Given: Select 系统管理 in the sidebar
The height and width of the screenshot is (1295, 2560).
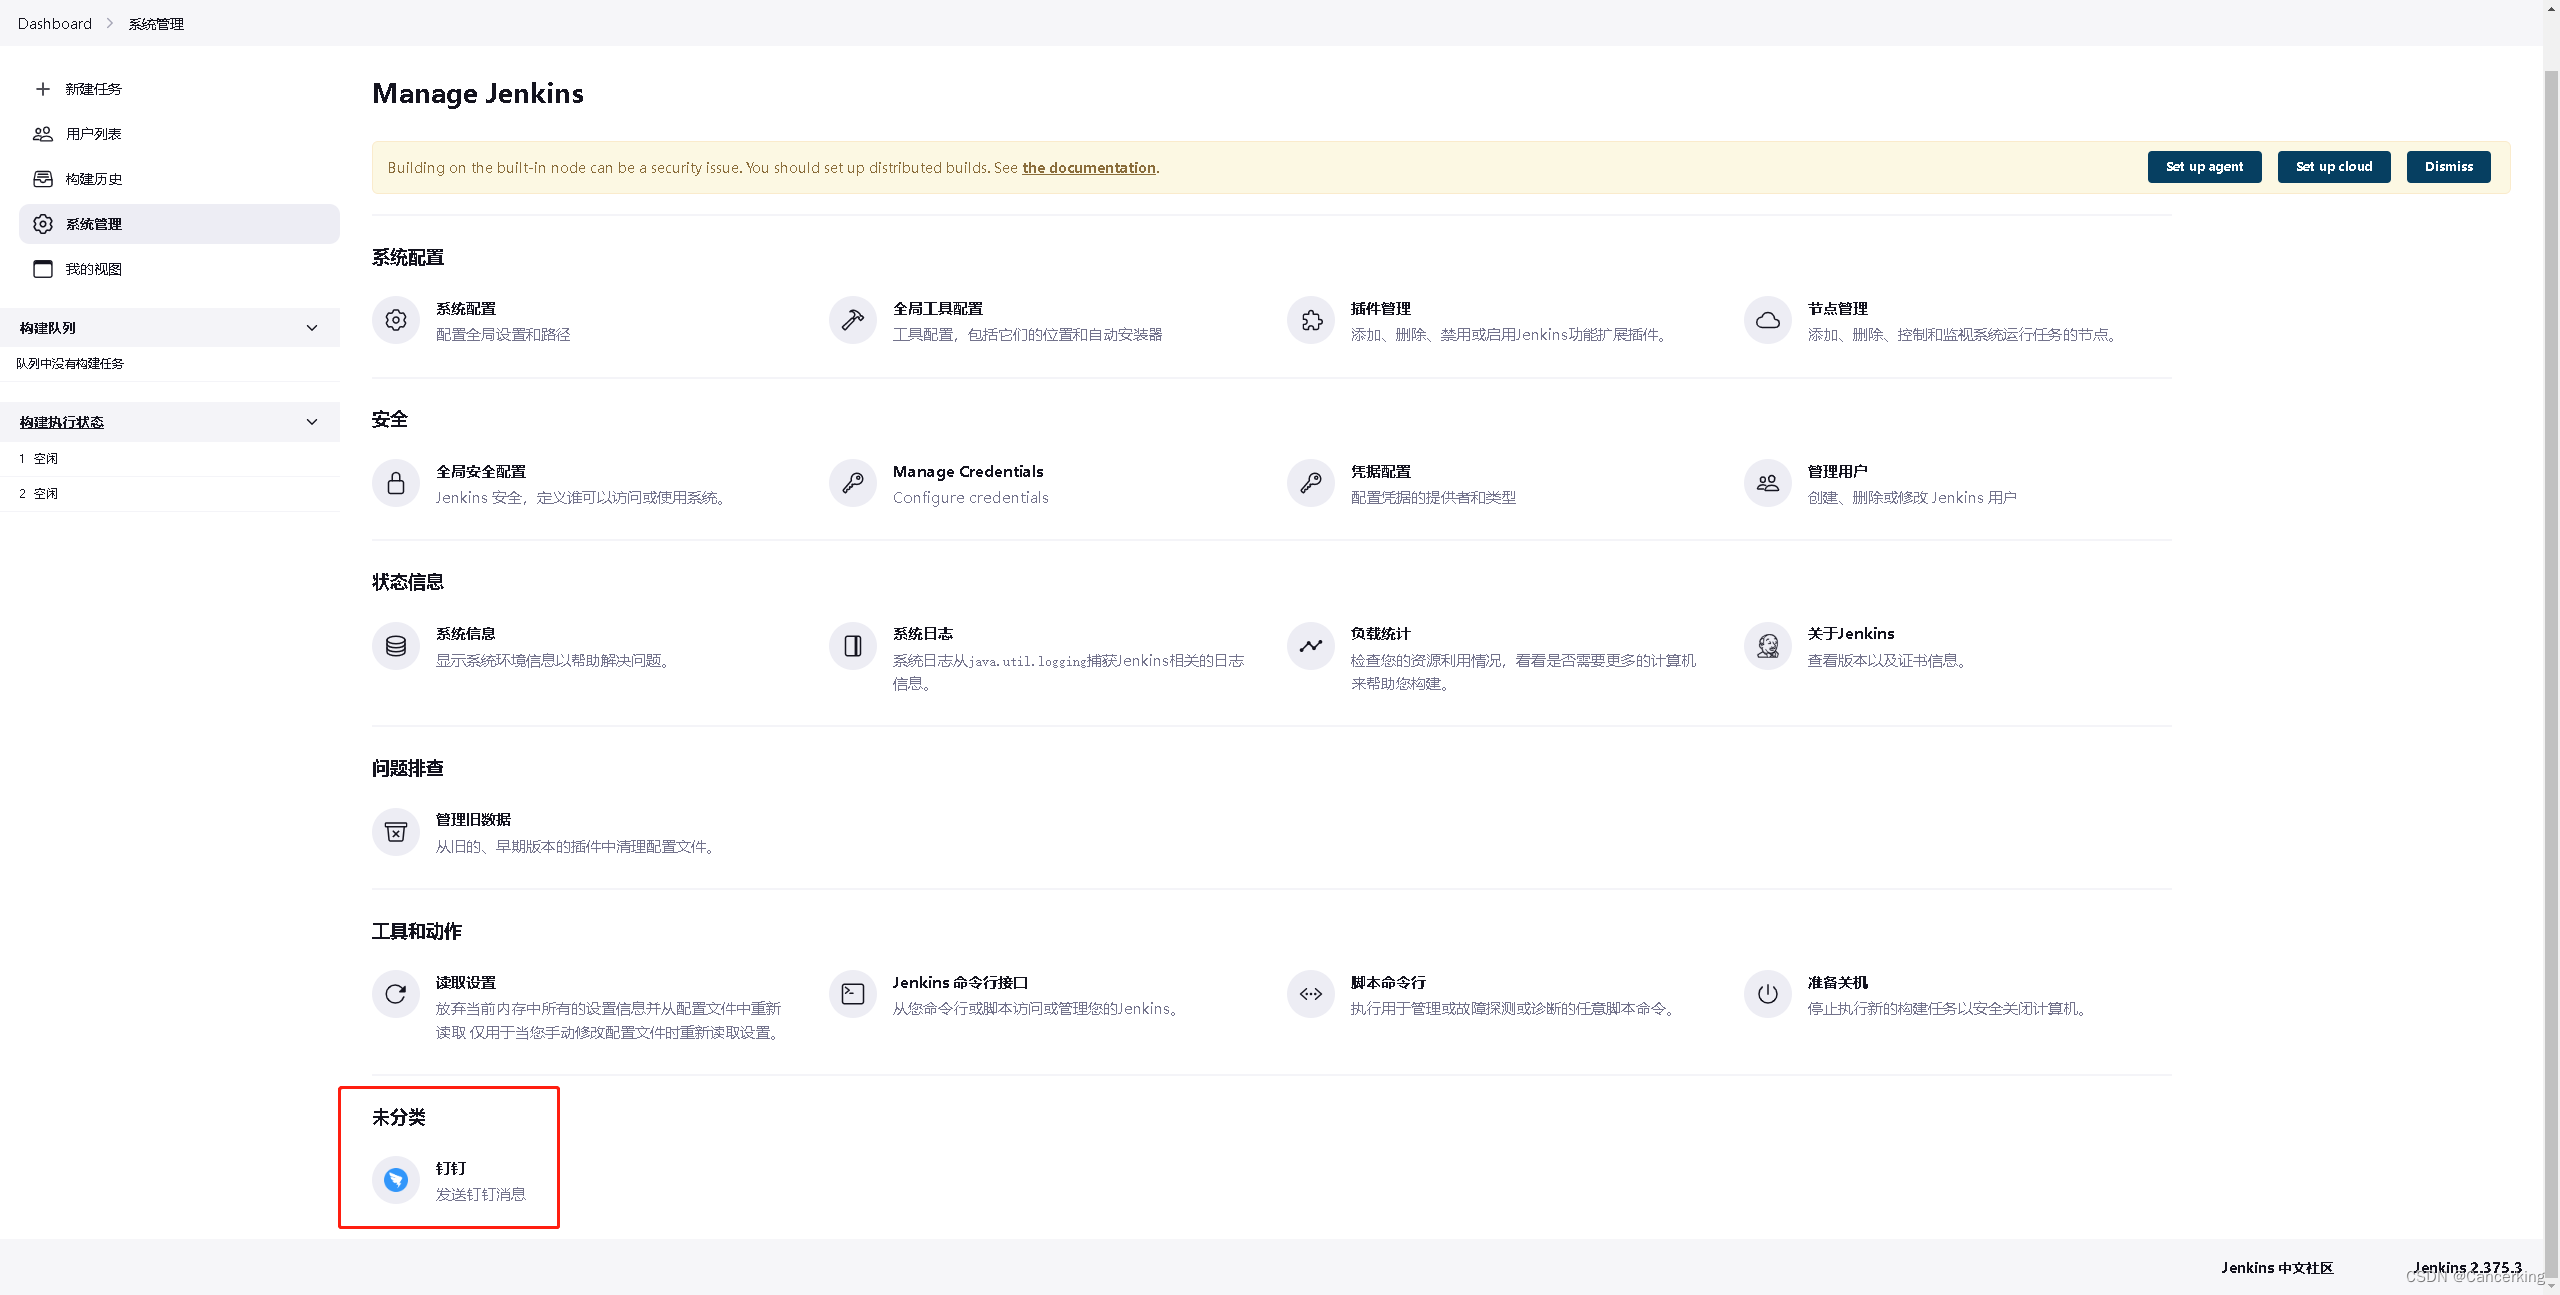Looking at the screenshot, I should [x=179, y=224].
